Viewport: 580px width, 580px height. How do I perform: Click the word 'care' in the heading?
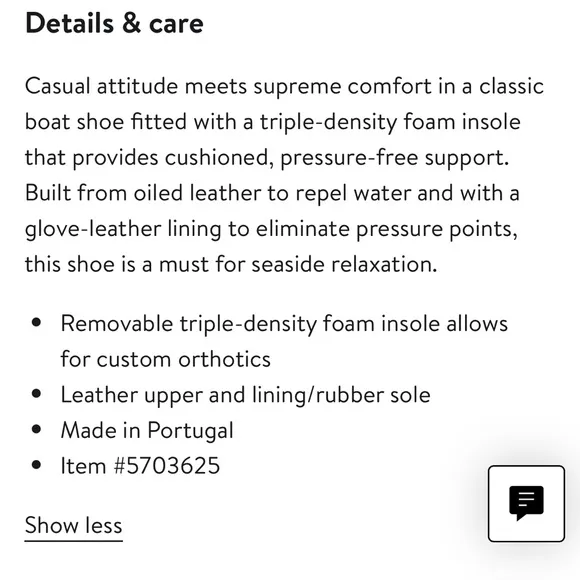pos(176,24)
